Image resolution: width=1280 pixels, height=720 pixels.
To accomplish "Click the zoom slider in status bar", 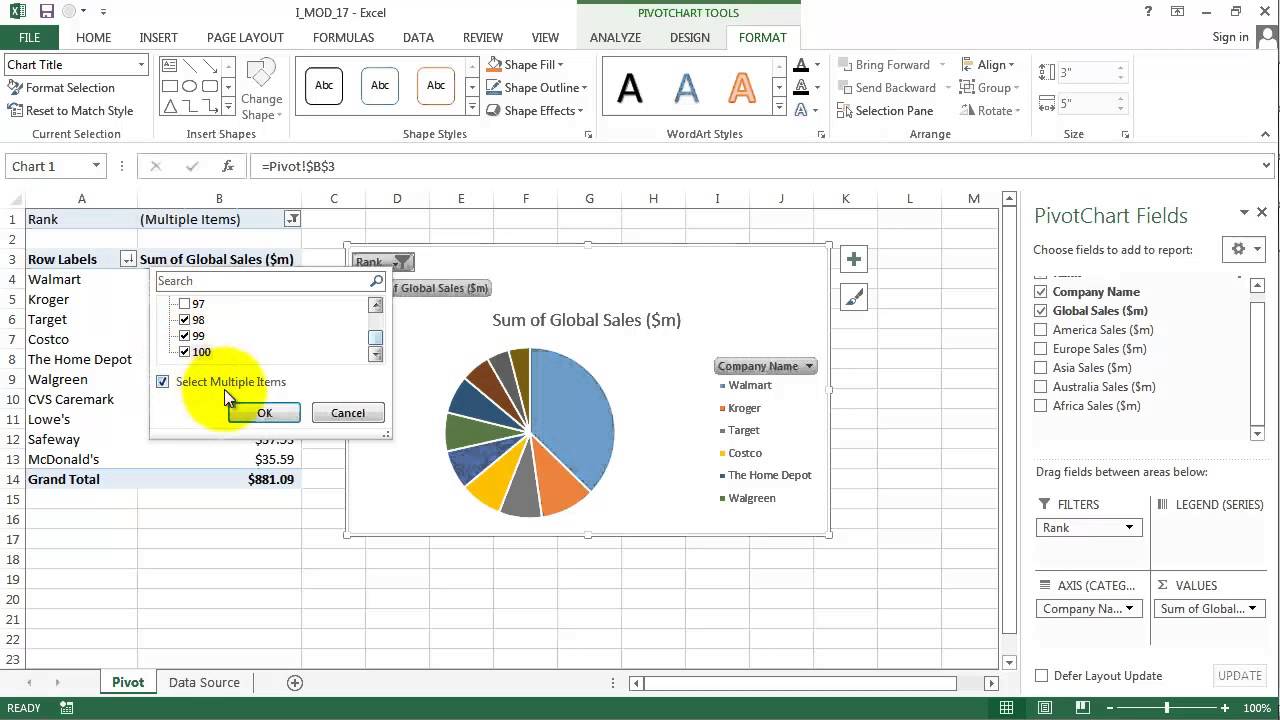I will point(1166,708).
